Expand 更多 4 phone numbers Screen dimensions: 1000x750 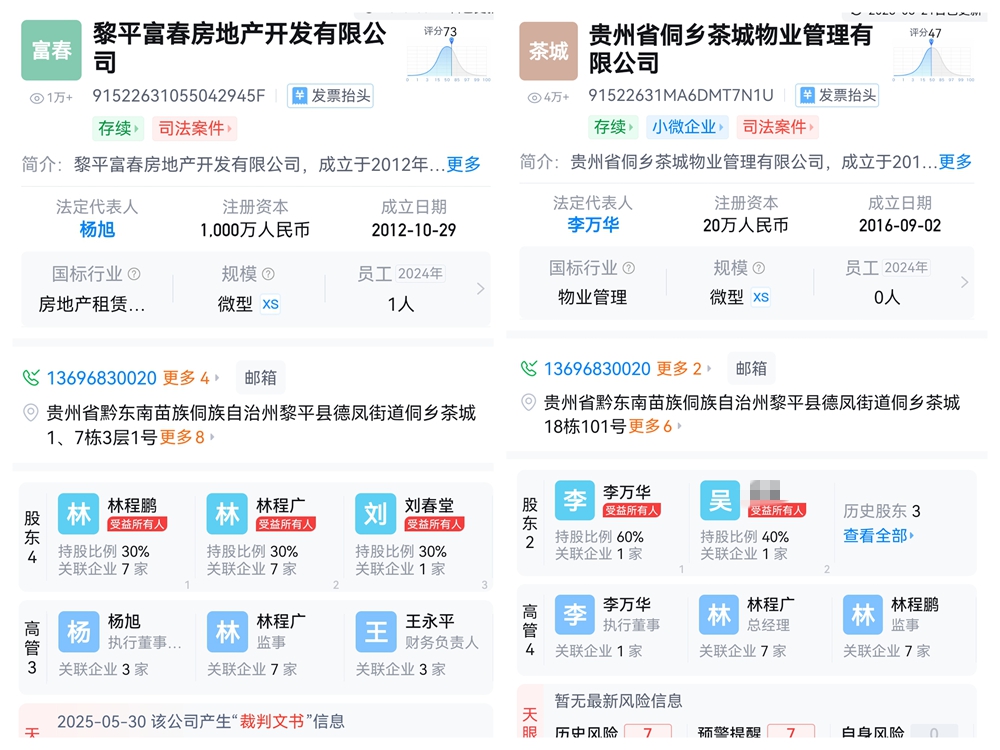click(191, 378)
